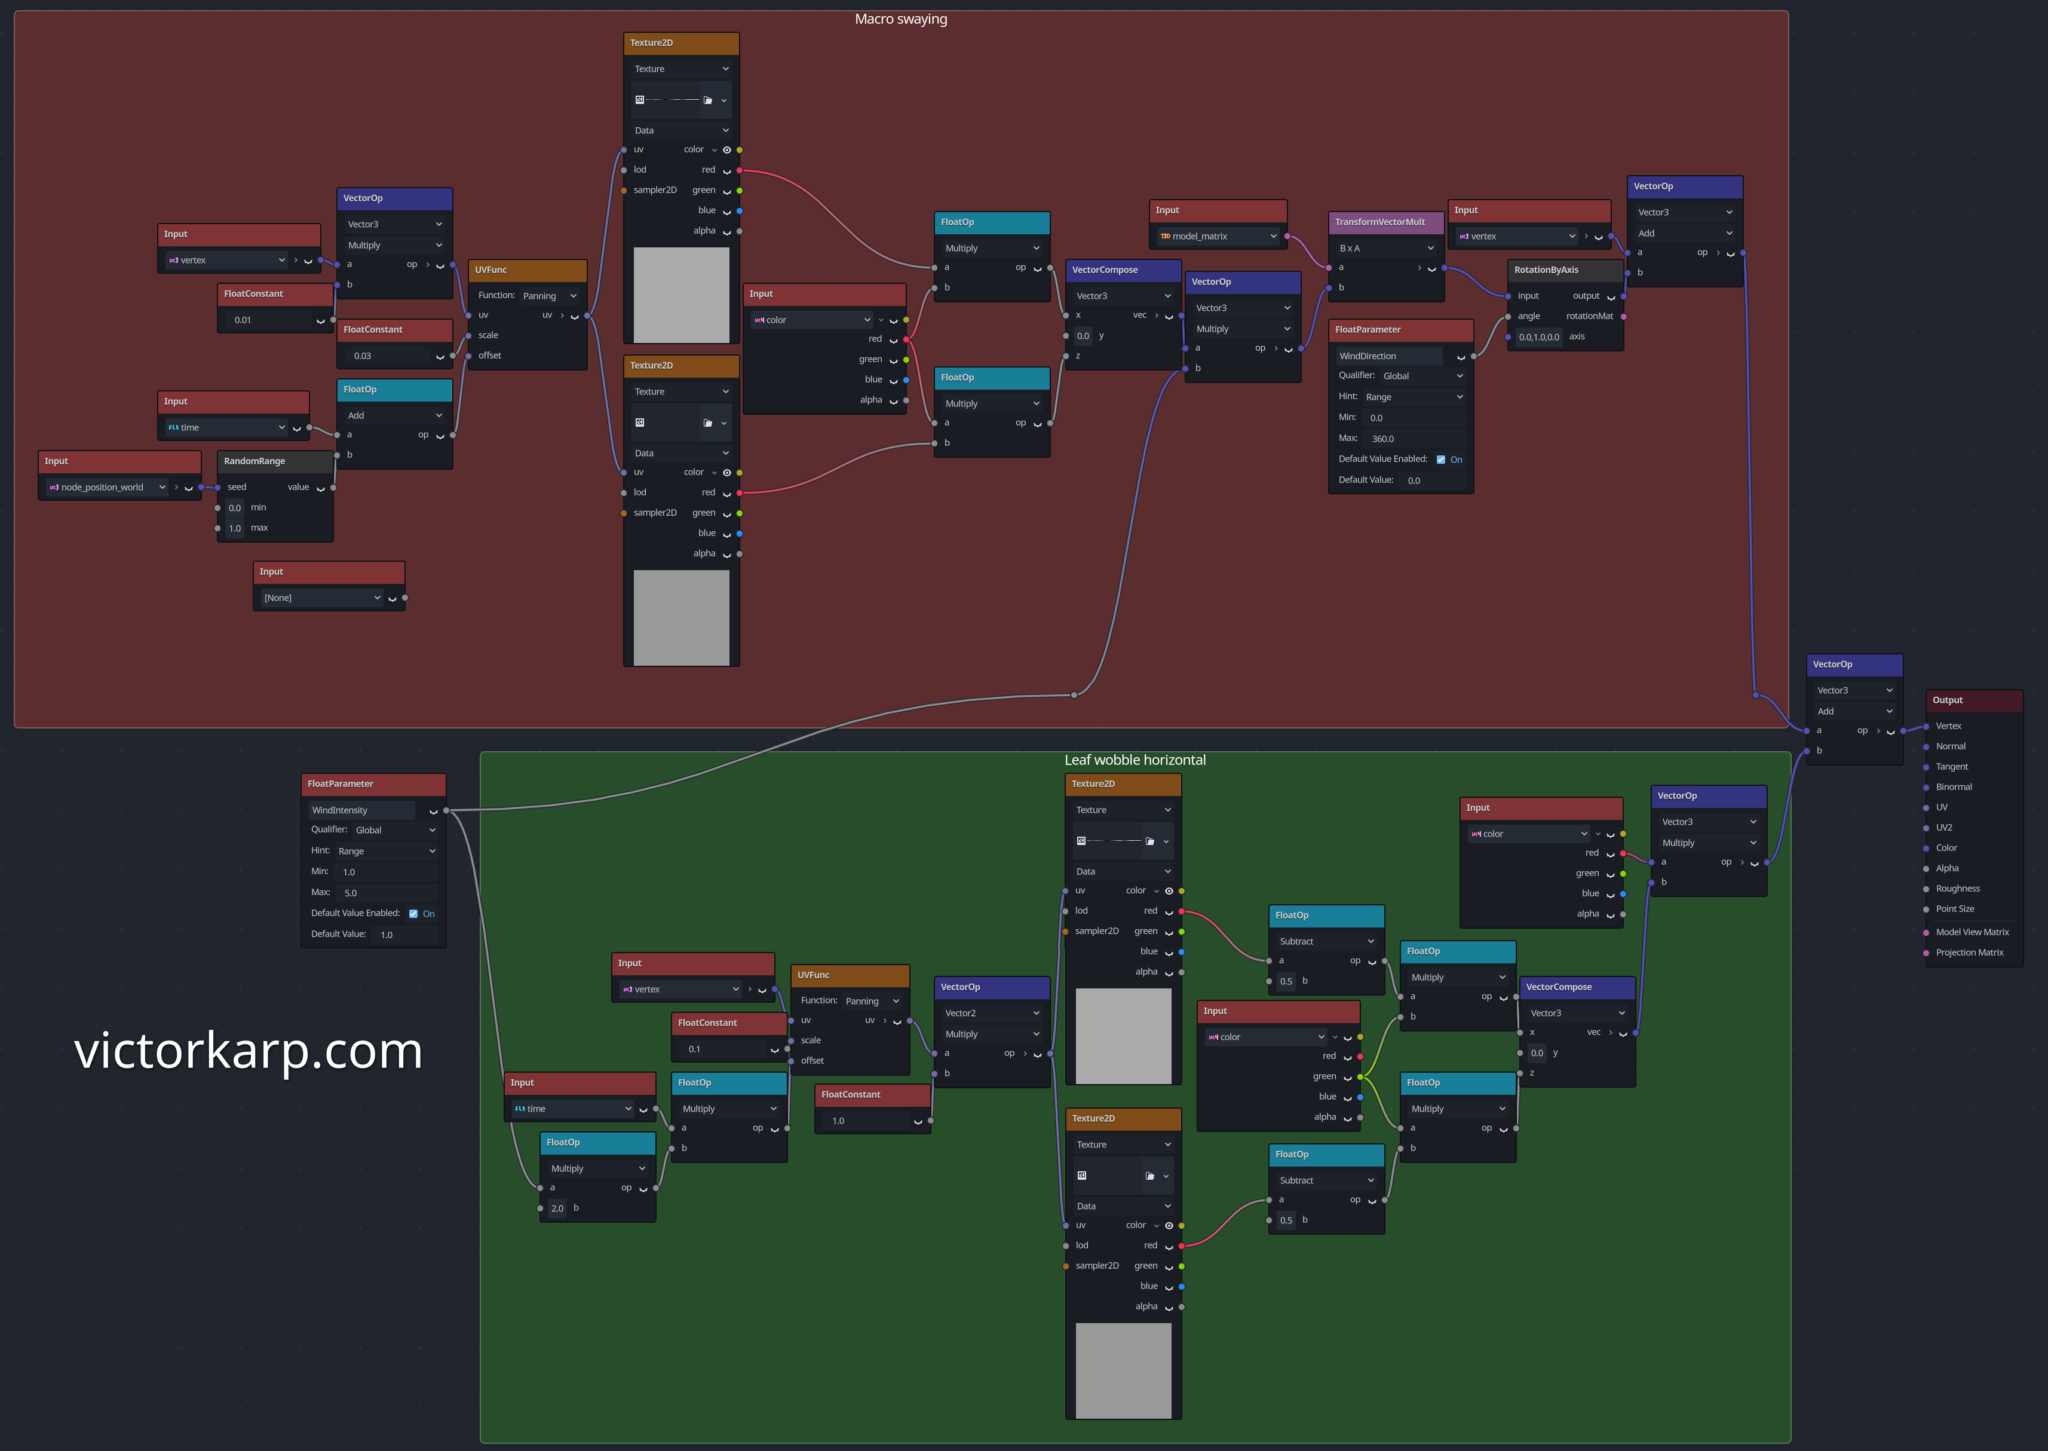Click texture preview thumbnail in Leaf wobble empty-texture Texture2D
The width and height of the screenshot is (2048, 1451).
tap(1123, 1370)
